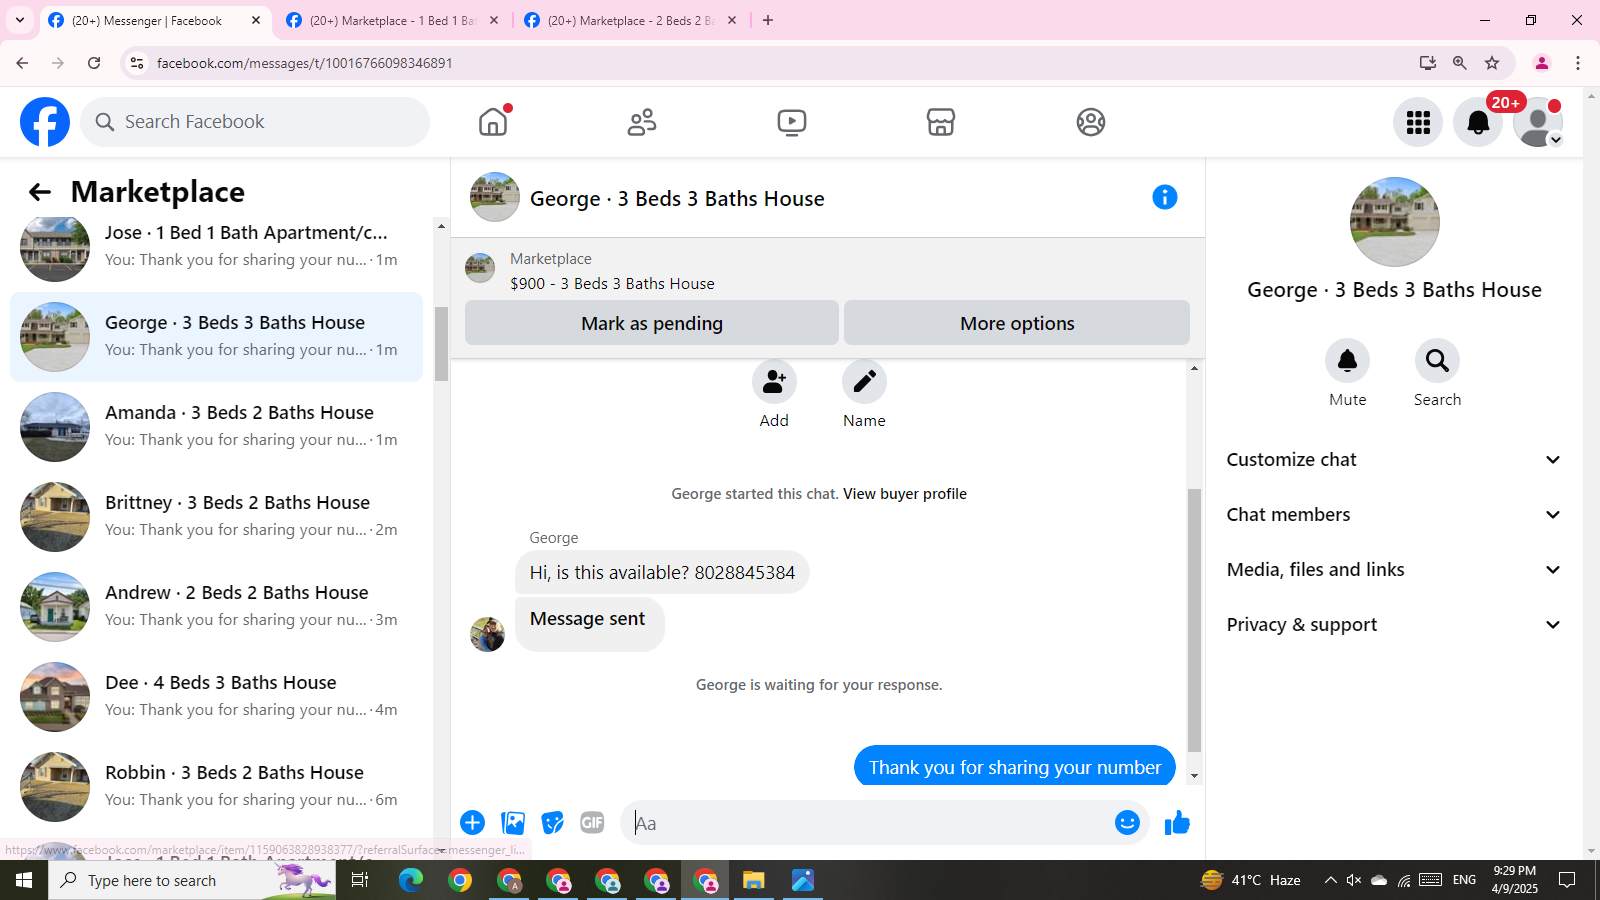The width and height of the screenshot is (1600, 900).
Task: Open Robbin 3 Beds 2 Baths conversation
Action: [216, 787]
